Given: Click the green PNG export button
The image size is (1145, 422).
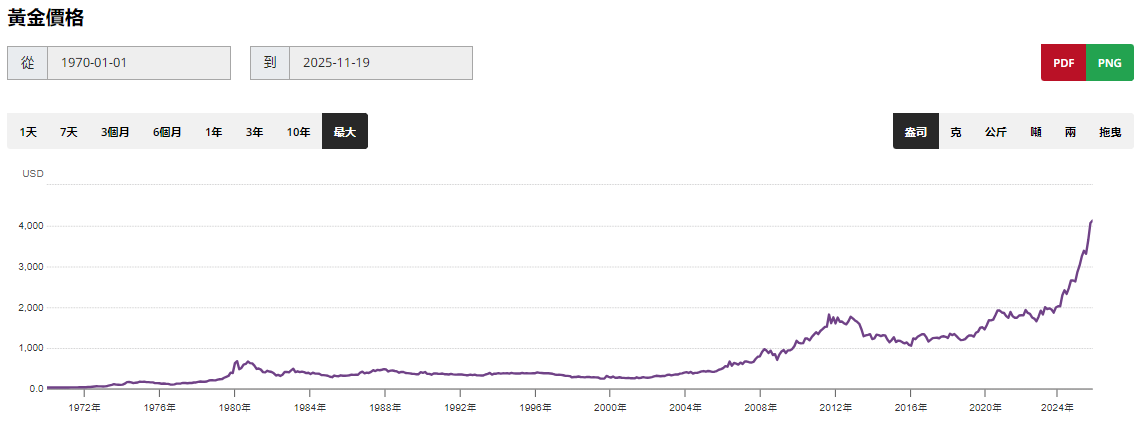Looking at the screenshot, I should [x=1109, y=63].
